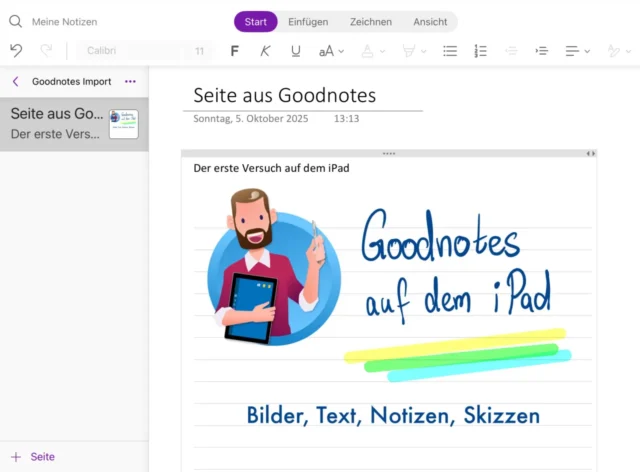Toggle bold formatting
Image resolution: width=640 pixels, height=472 pixels.
(235, 50)
